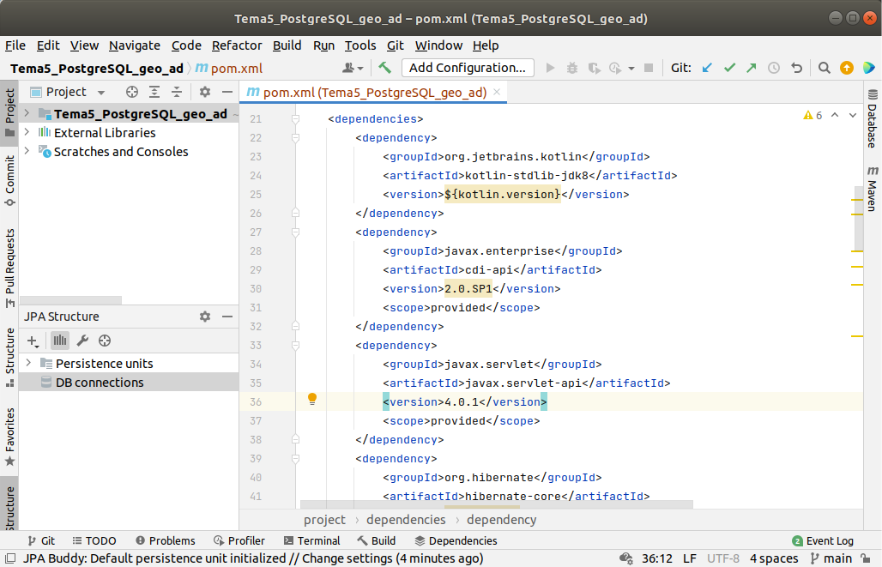Click Expand All in Project panel
This screenshot has width=882, height=567.
pyautogui.click(x=154, y=92)
